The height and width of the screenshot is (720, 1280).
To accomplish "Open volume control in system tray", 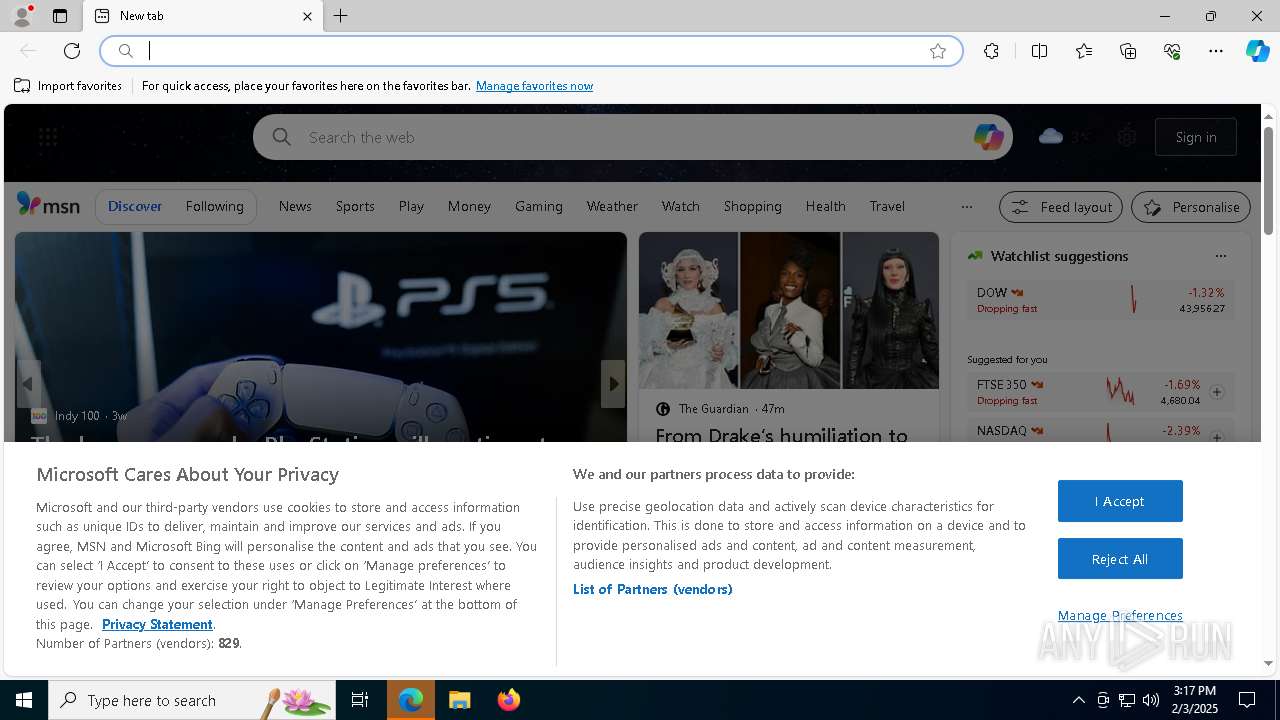I will point(1151,700).
